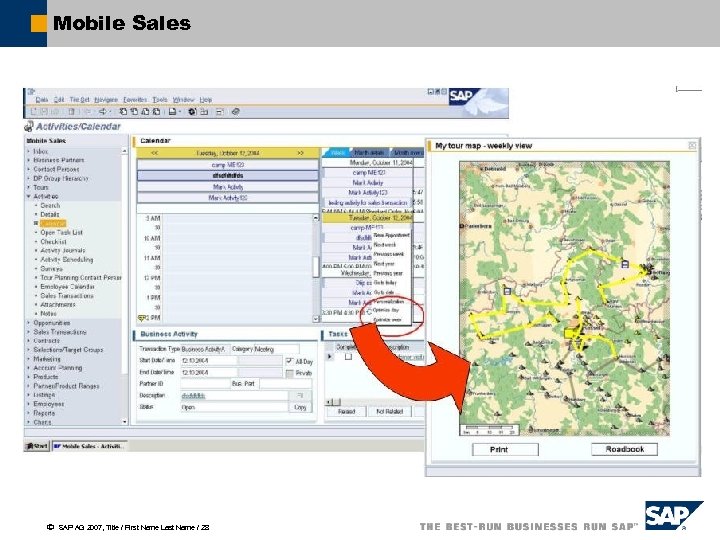720x540 pixels.
Task: Choose New Appointment in context menu
Action: coord(391,235)
